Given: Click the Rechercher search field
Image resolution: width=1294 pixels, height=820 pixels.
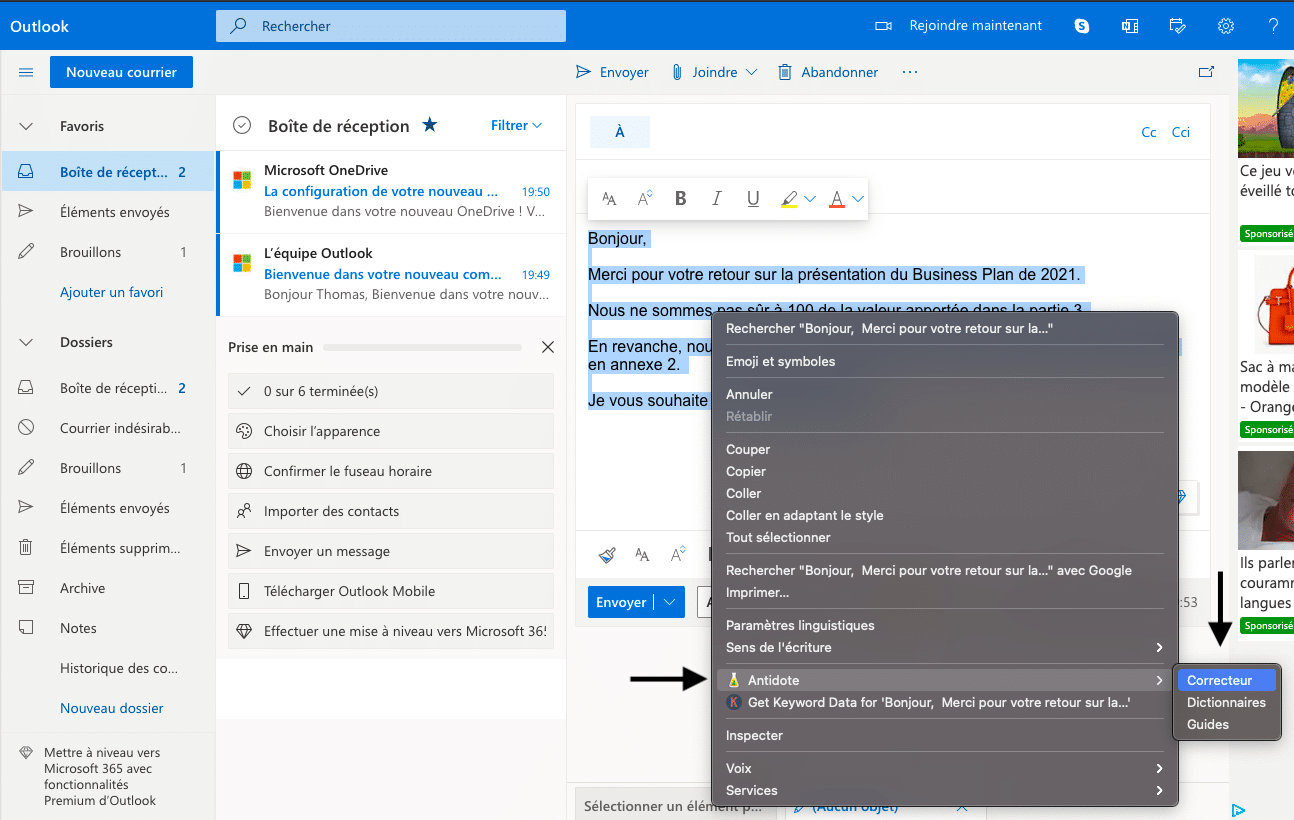Looking at the screenshot, I should 391,26.
